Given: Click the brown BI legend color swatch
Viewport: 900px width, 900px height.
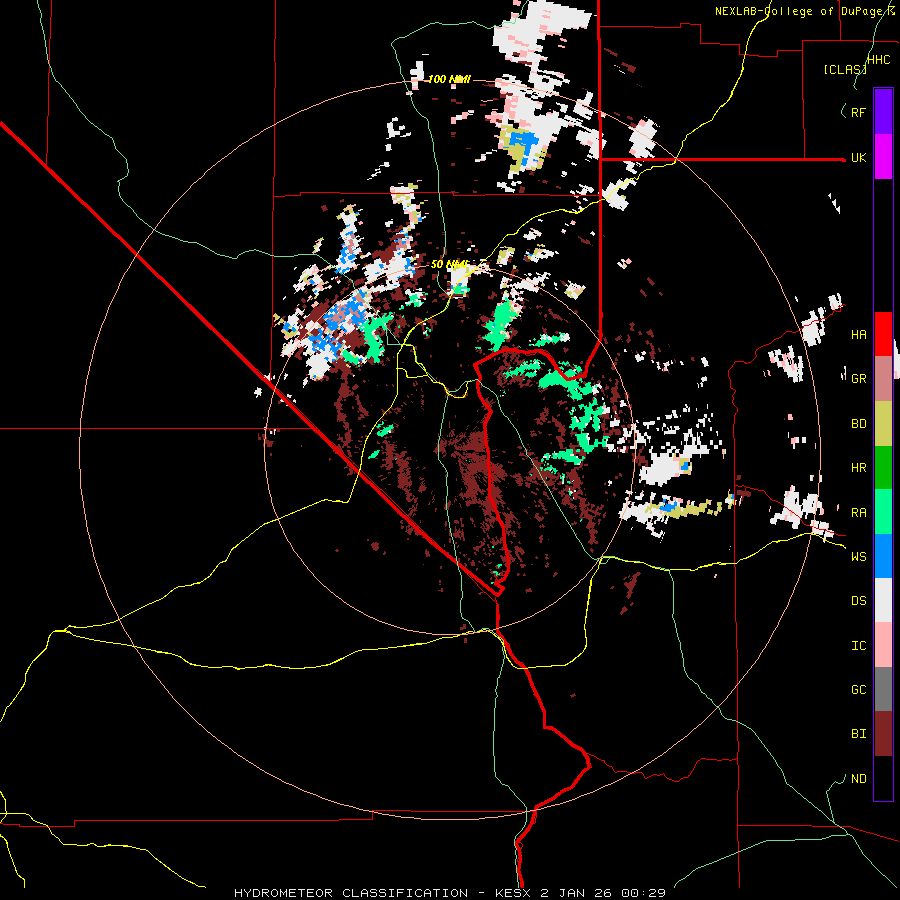Looking at the screenshot, I should (x=883, y=734).
